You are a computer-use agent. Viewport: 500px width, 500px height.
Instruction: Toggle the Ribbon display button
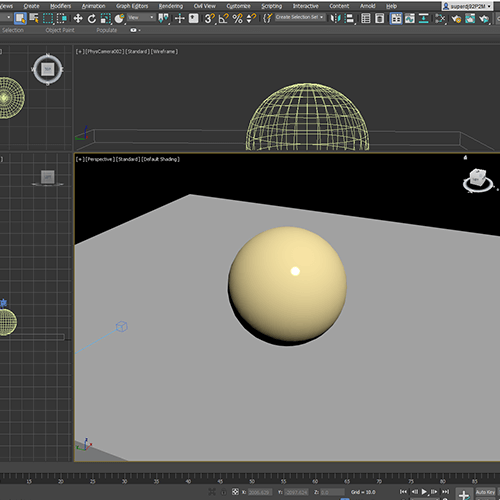click(x=396, y=18)
